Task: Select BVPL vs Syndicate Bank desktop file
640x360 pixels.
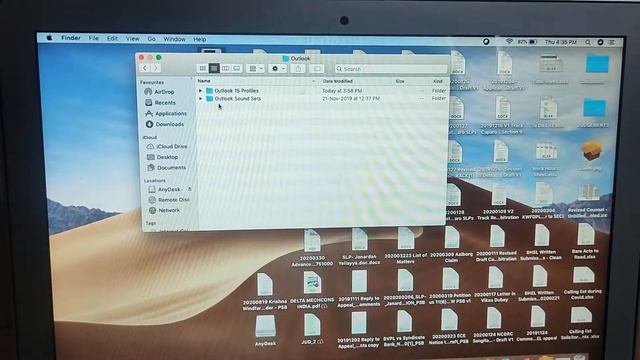Action: click(x=404, y=329)
